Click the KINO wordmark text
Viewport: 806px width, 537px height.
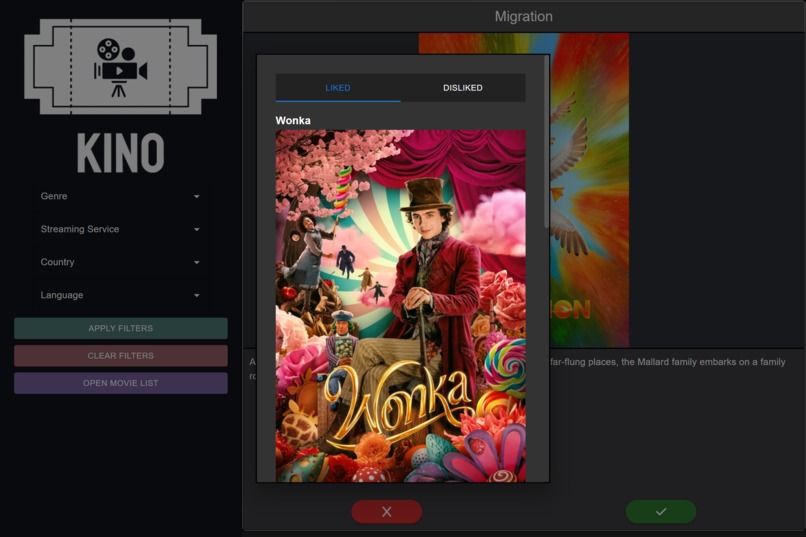[121, 153]
